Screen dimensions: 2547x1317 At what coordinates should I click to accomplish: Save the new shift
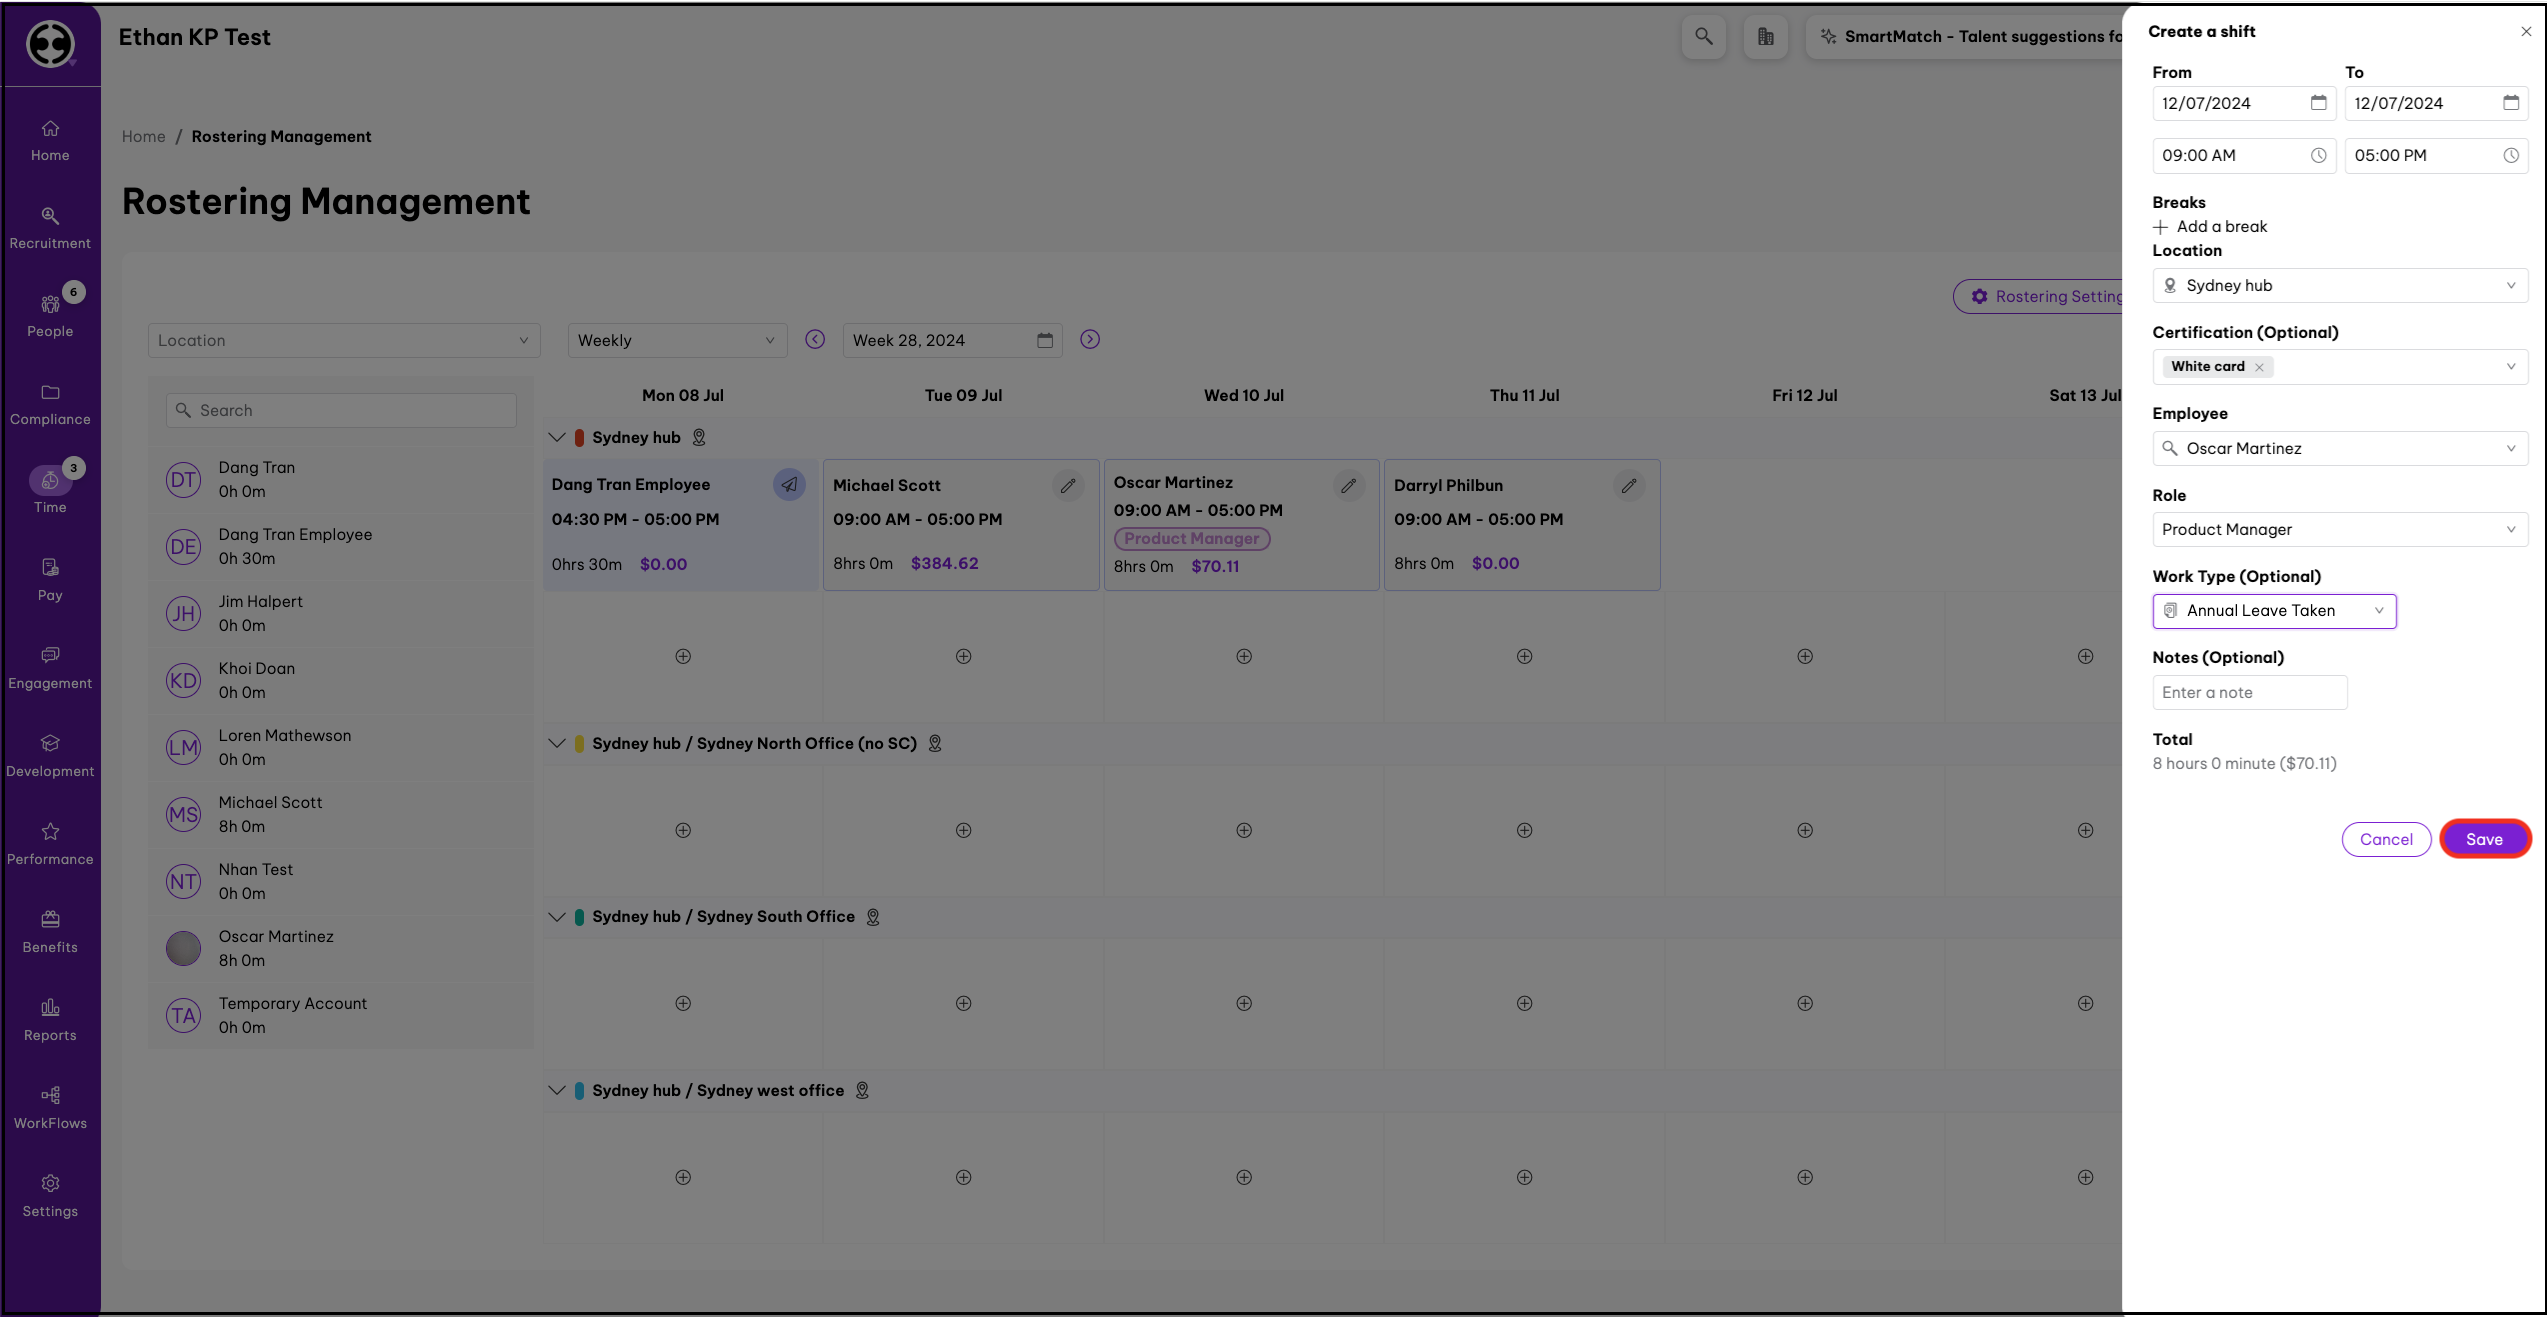2484,839
